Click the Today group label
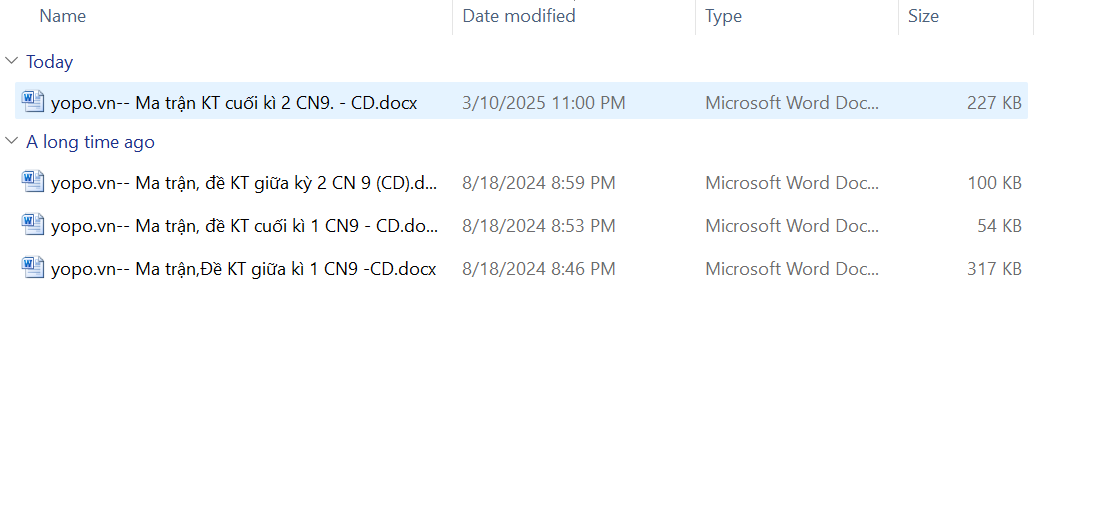 tap(50, 62)
